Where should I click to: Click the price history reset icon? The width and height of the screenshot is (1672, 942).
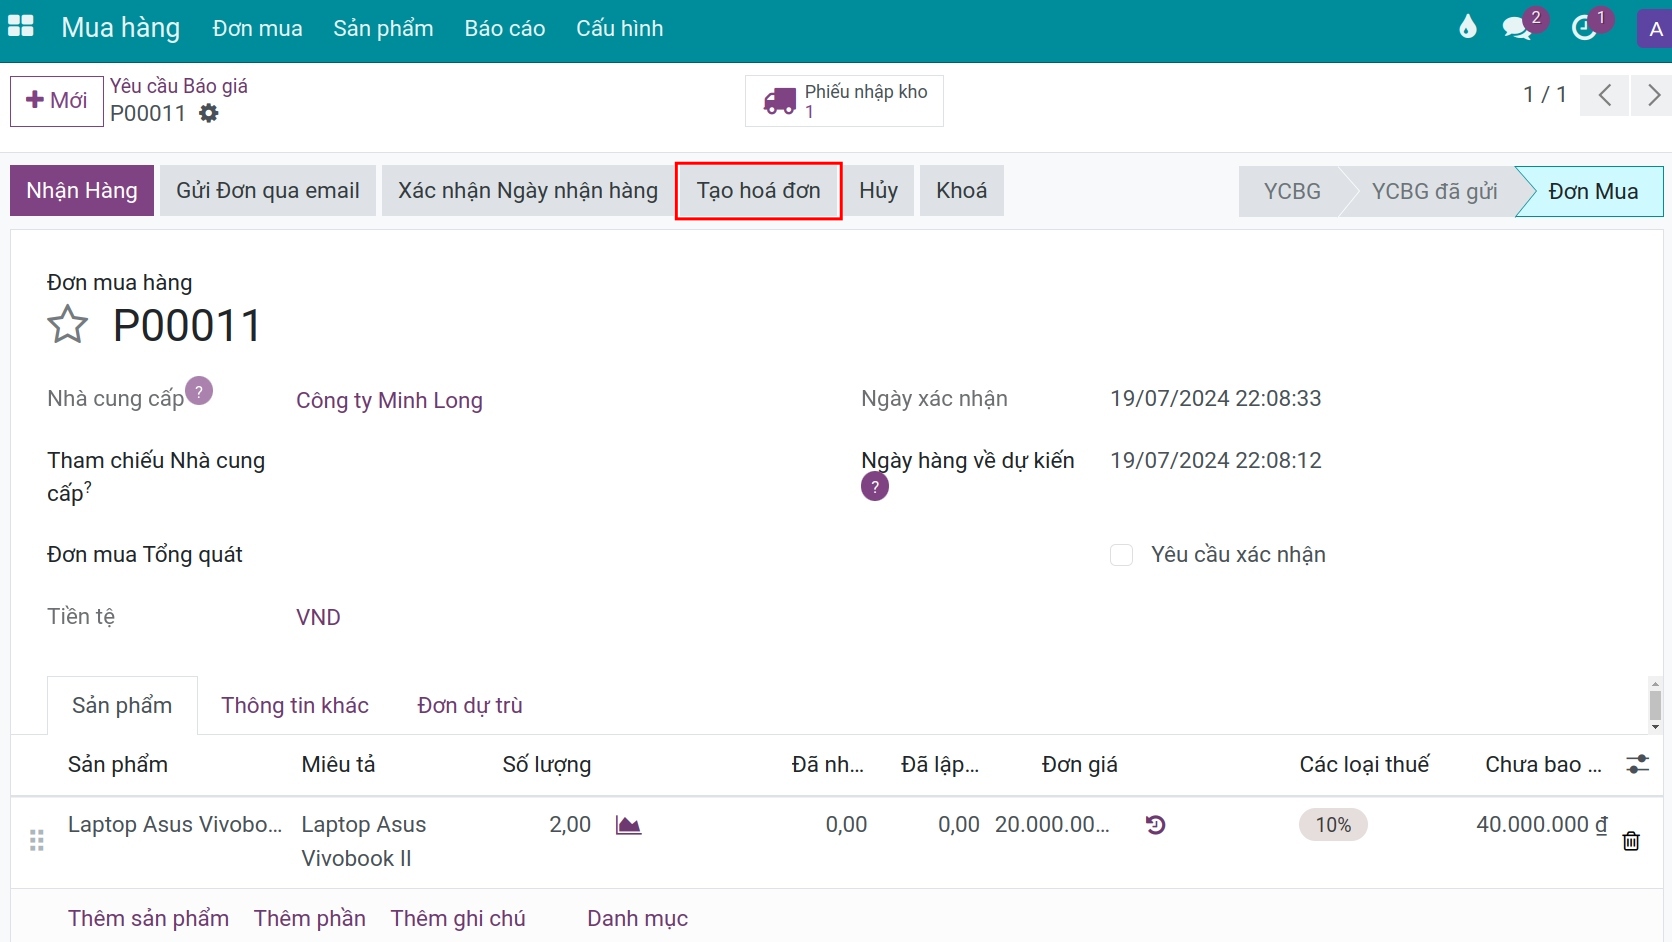1156,825
